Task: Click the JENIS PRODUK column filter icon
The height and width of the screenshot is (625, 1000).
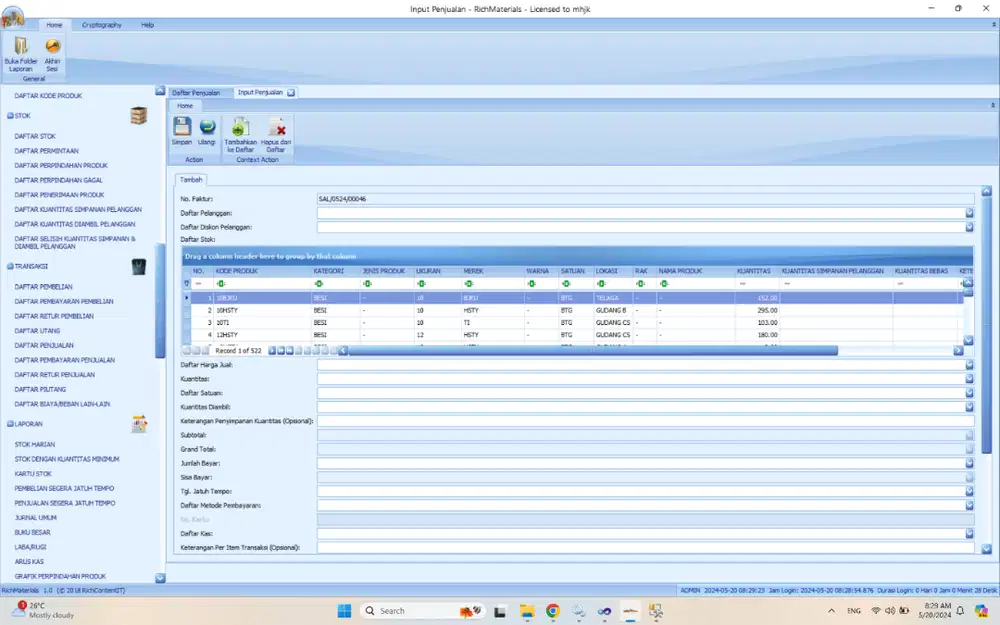Action: tap(367, 284)
